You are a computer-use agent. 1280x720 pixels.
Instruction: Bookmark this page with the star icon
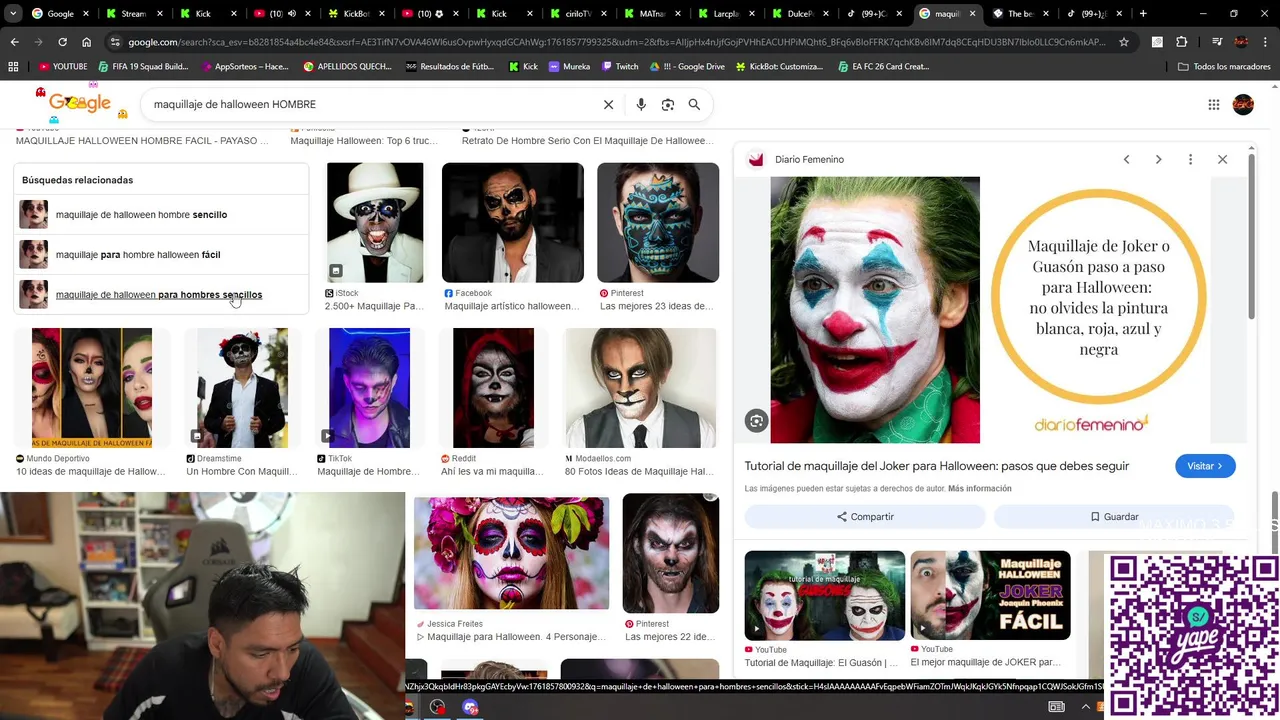[1124, 42]
